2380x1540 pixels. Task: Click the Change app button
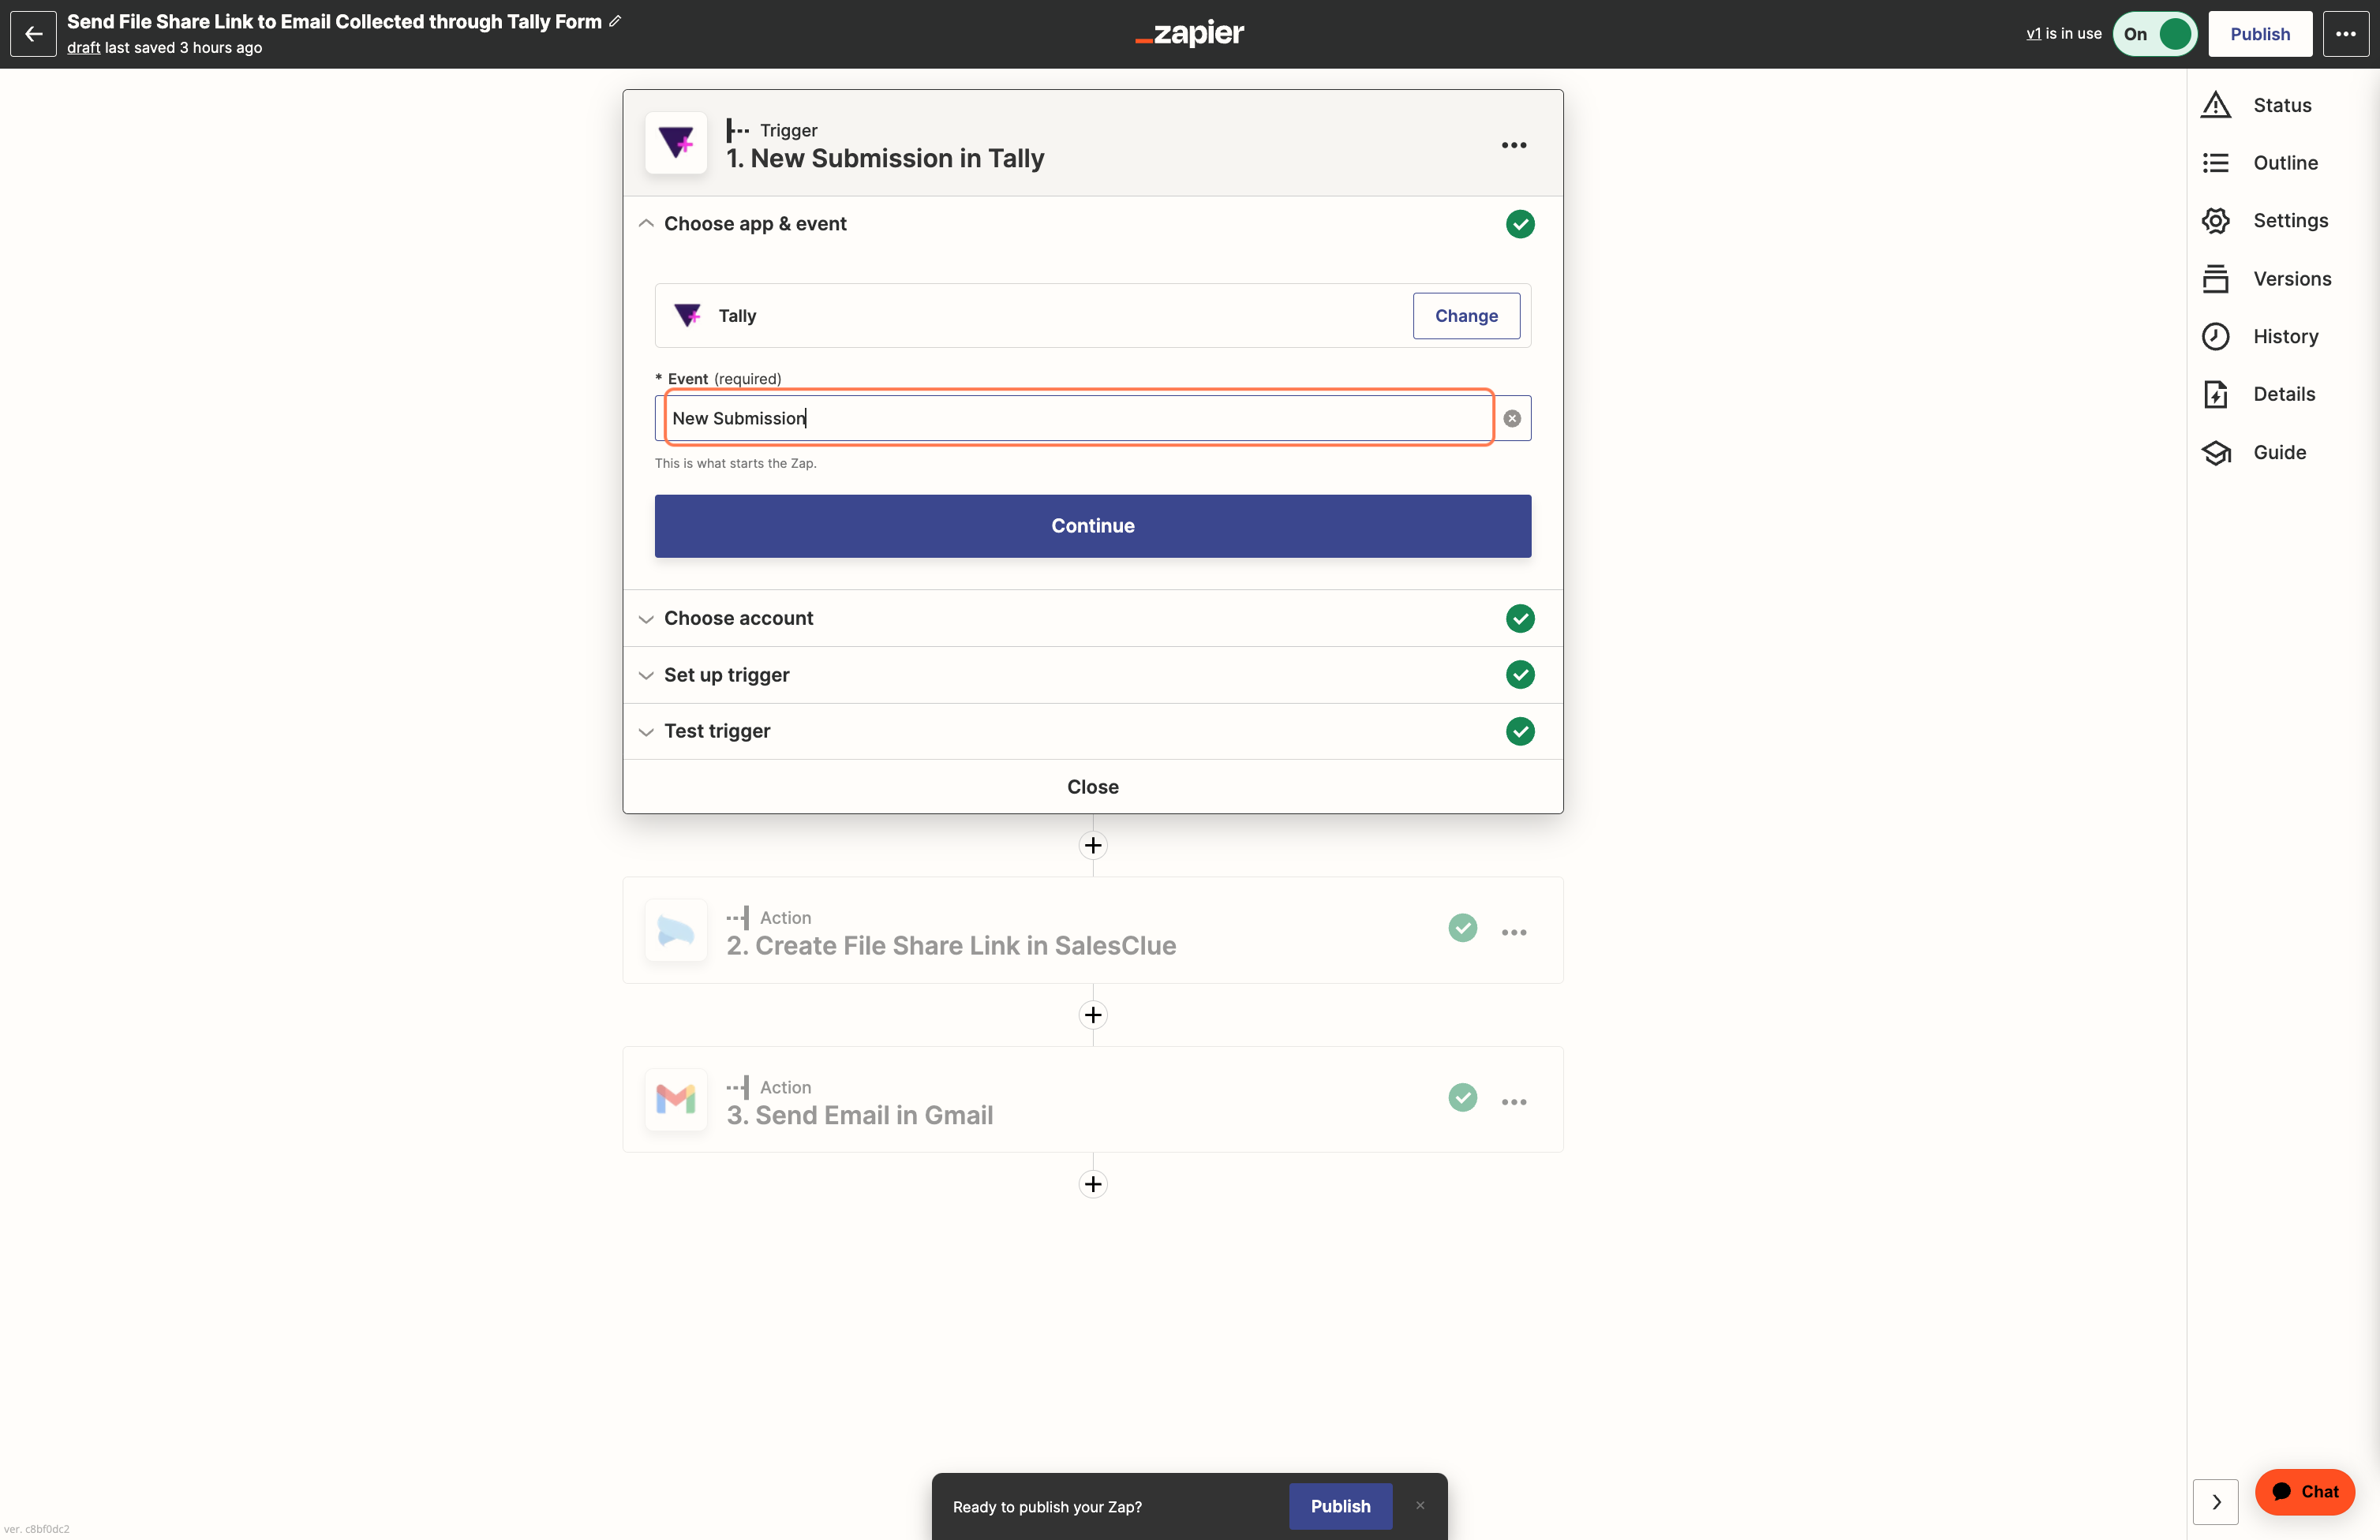[x=1466, y=316]
